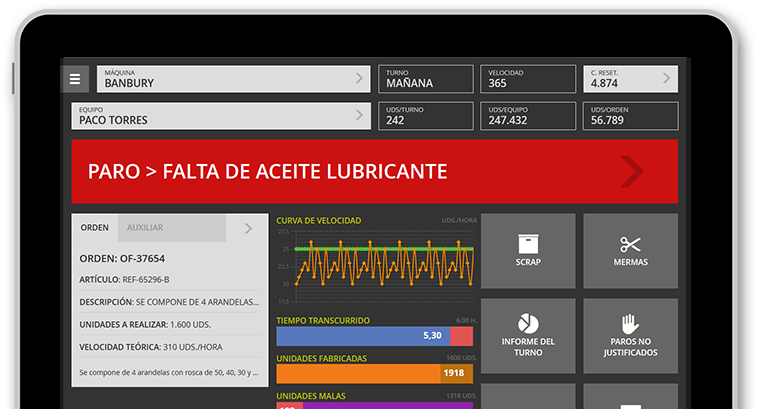Click the arrow on the red Paro banner
This screenshot has width=757, height=409.
point(632,171)
